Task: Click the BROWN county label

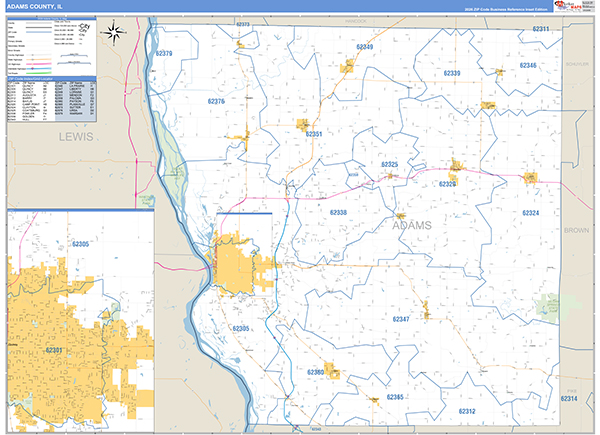Action: [576, 230]
